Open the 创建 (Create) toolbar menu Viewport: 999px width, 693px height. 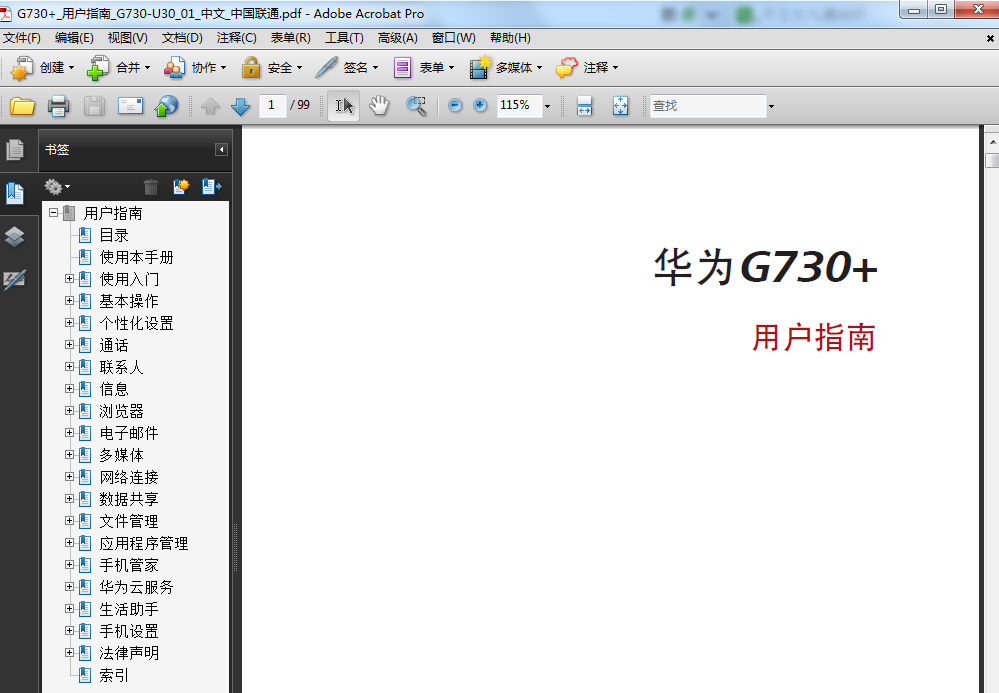tap(43, 68)
